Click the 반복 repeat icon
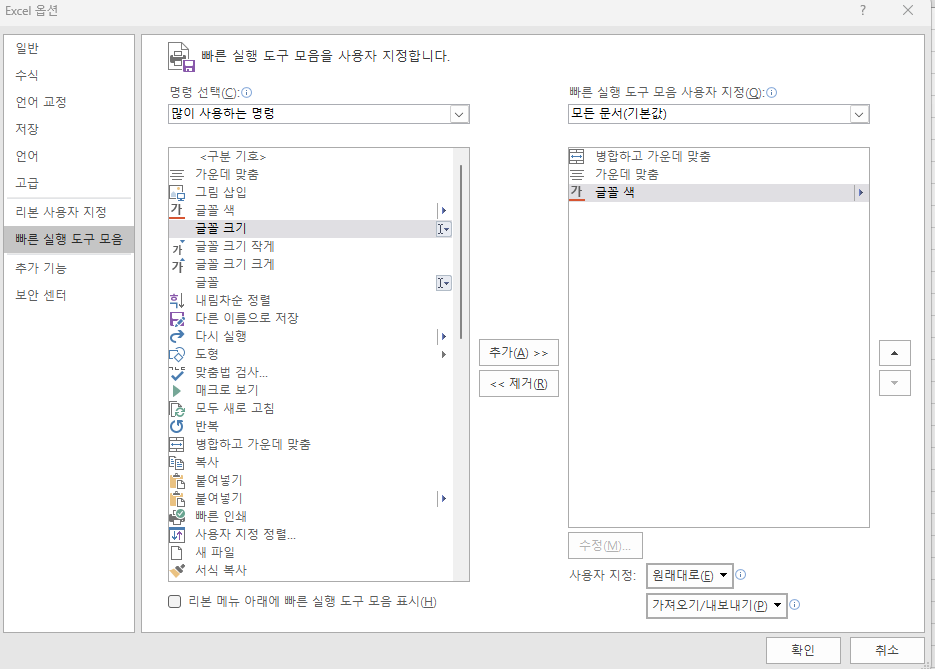Image resolution: width=935 pixels, height=669 pixels. point(177,426)
